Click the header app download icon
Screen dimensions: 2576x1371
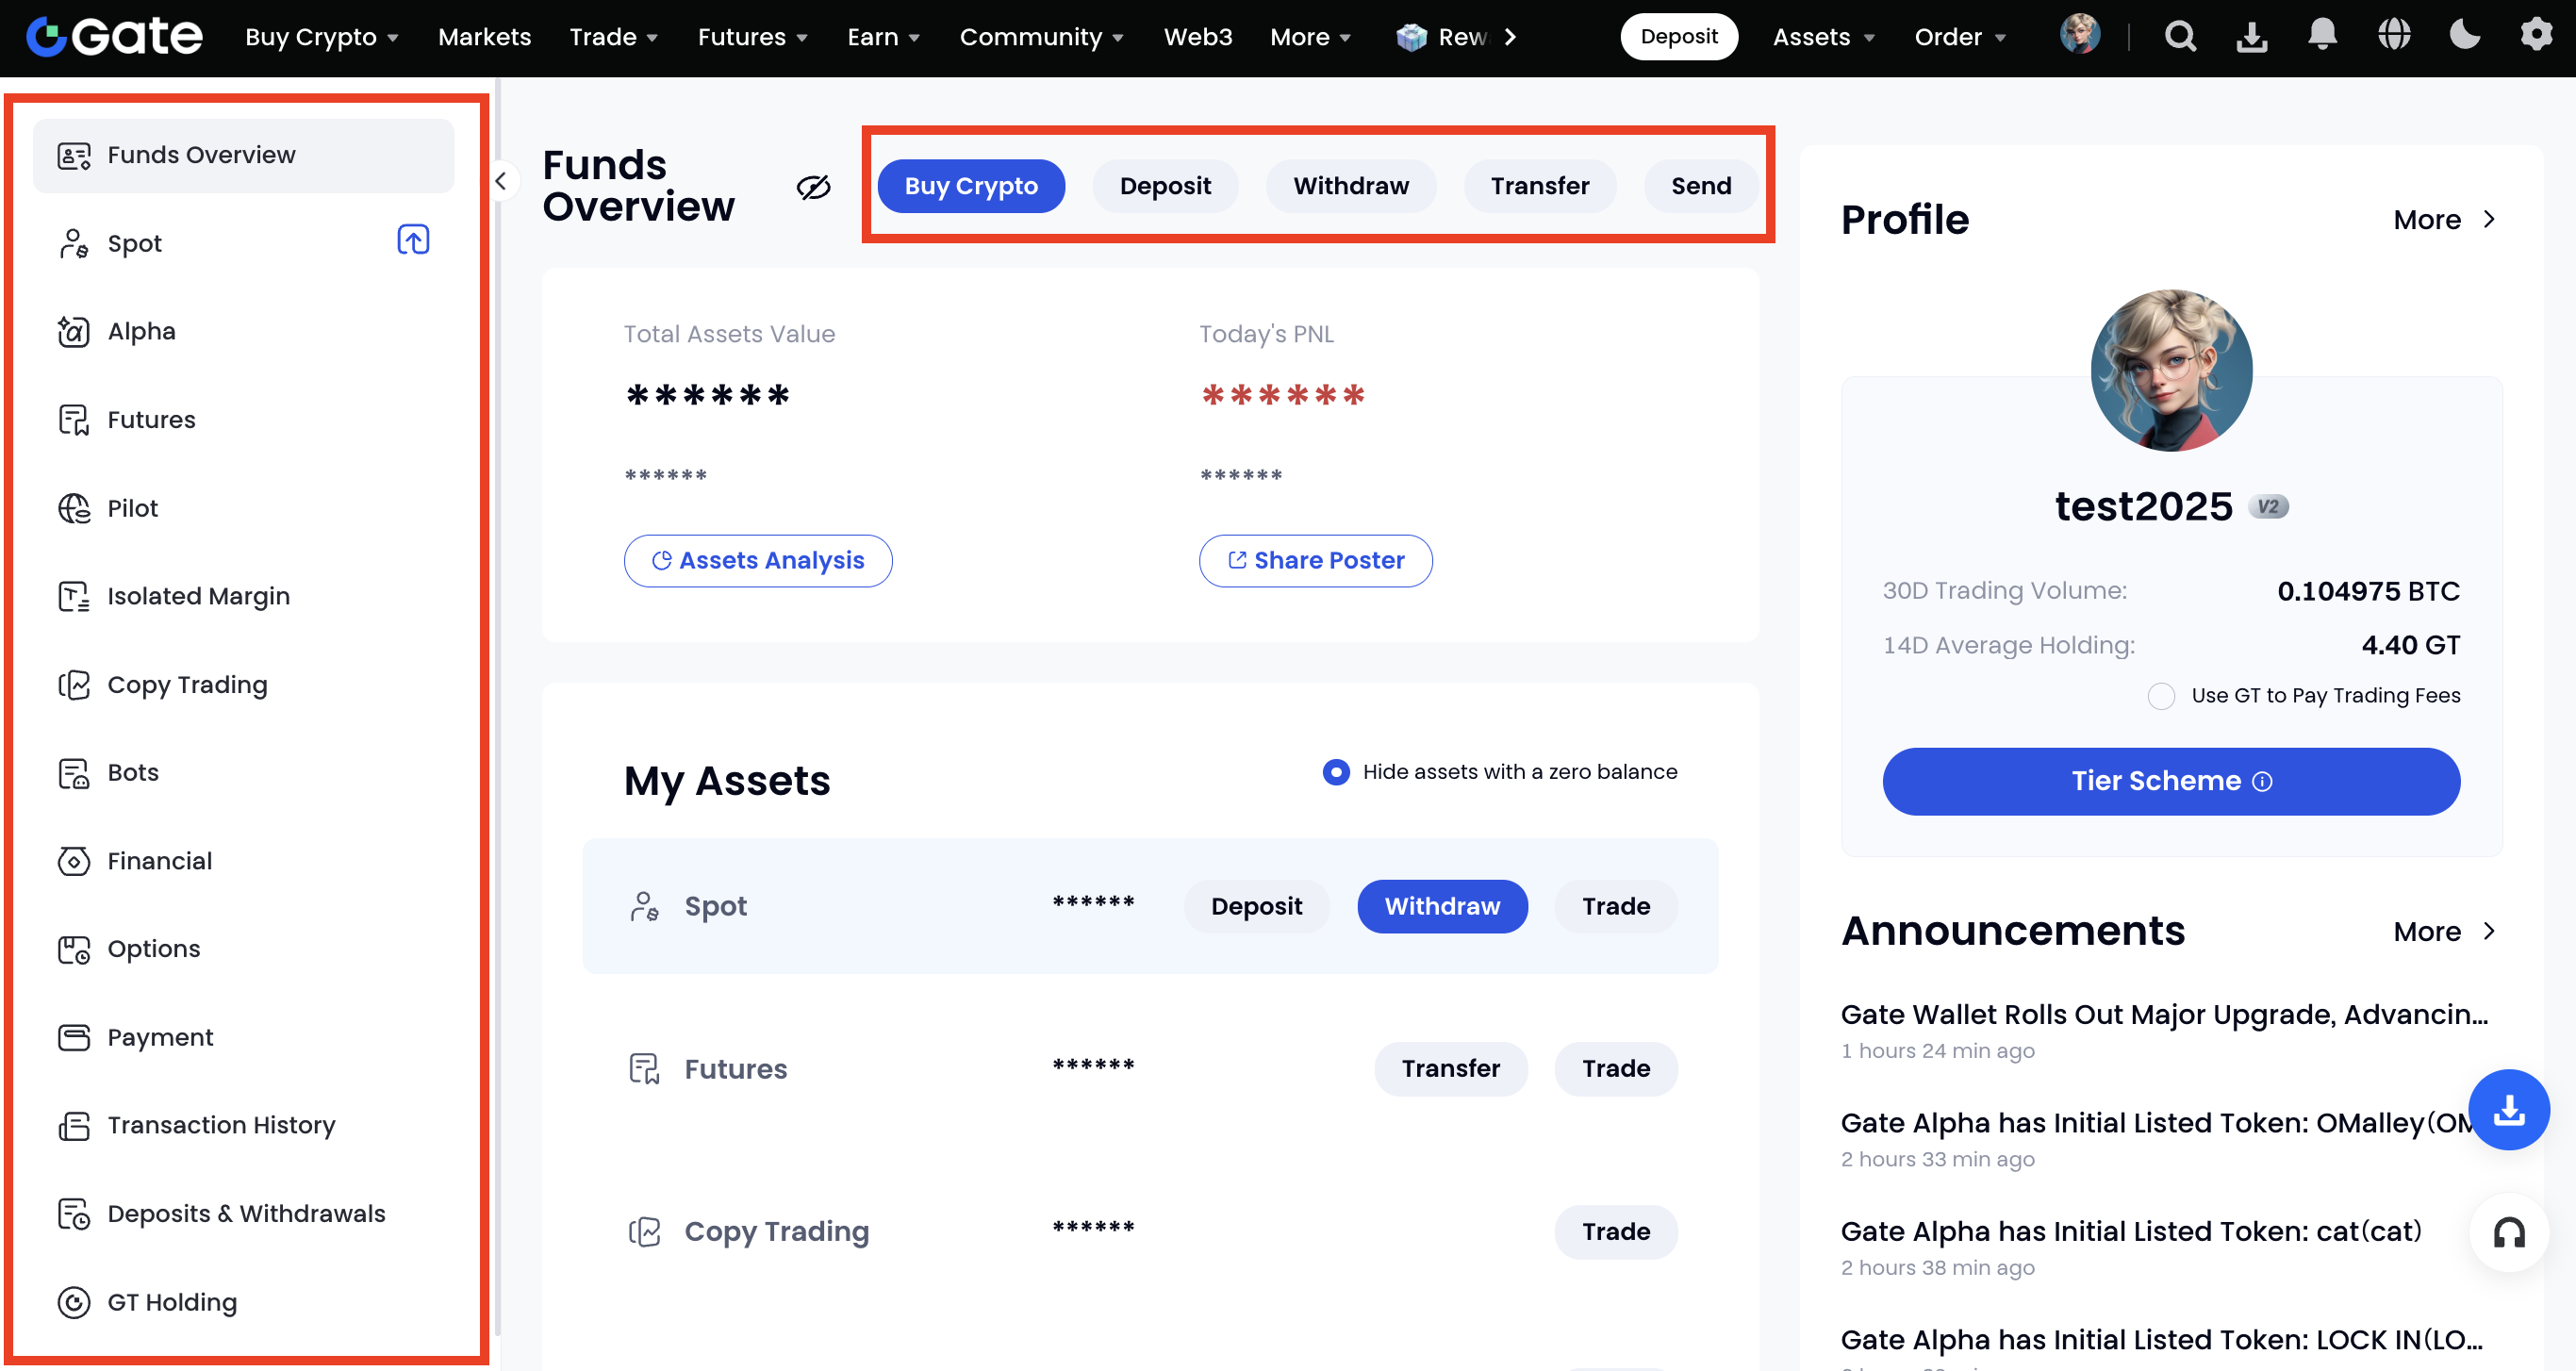click(x=2251, y=37)
